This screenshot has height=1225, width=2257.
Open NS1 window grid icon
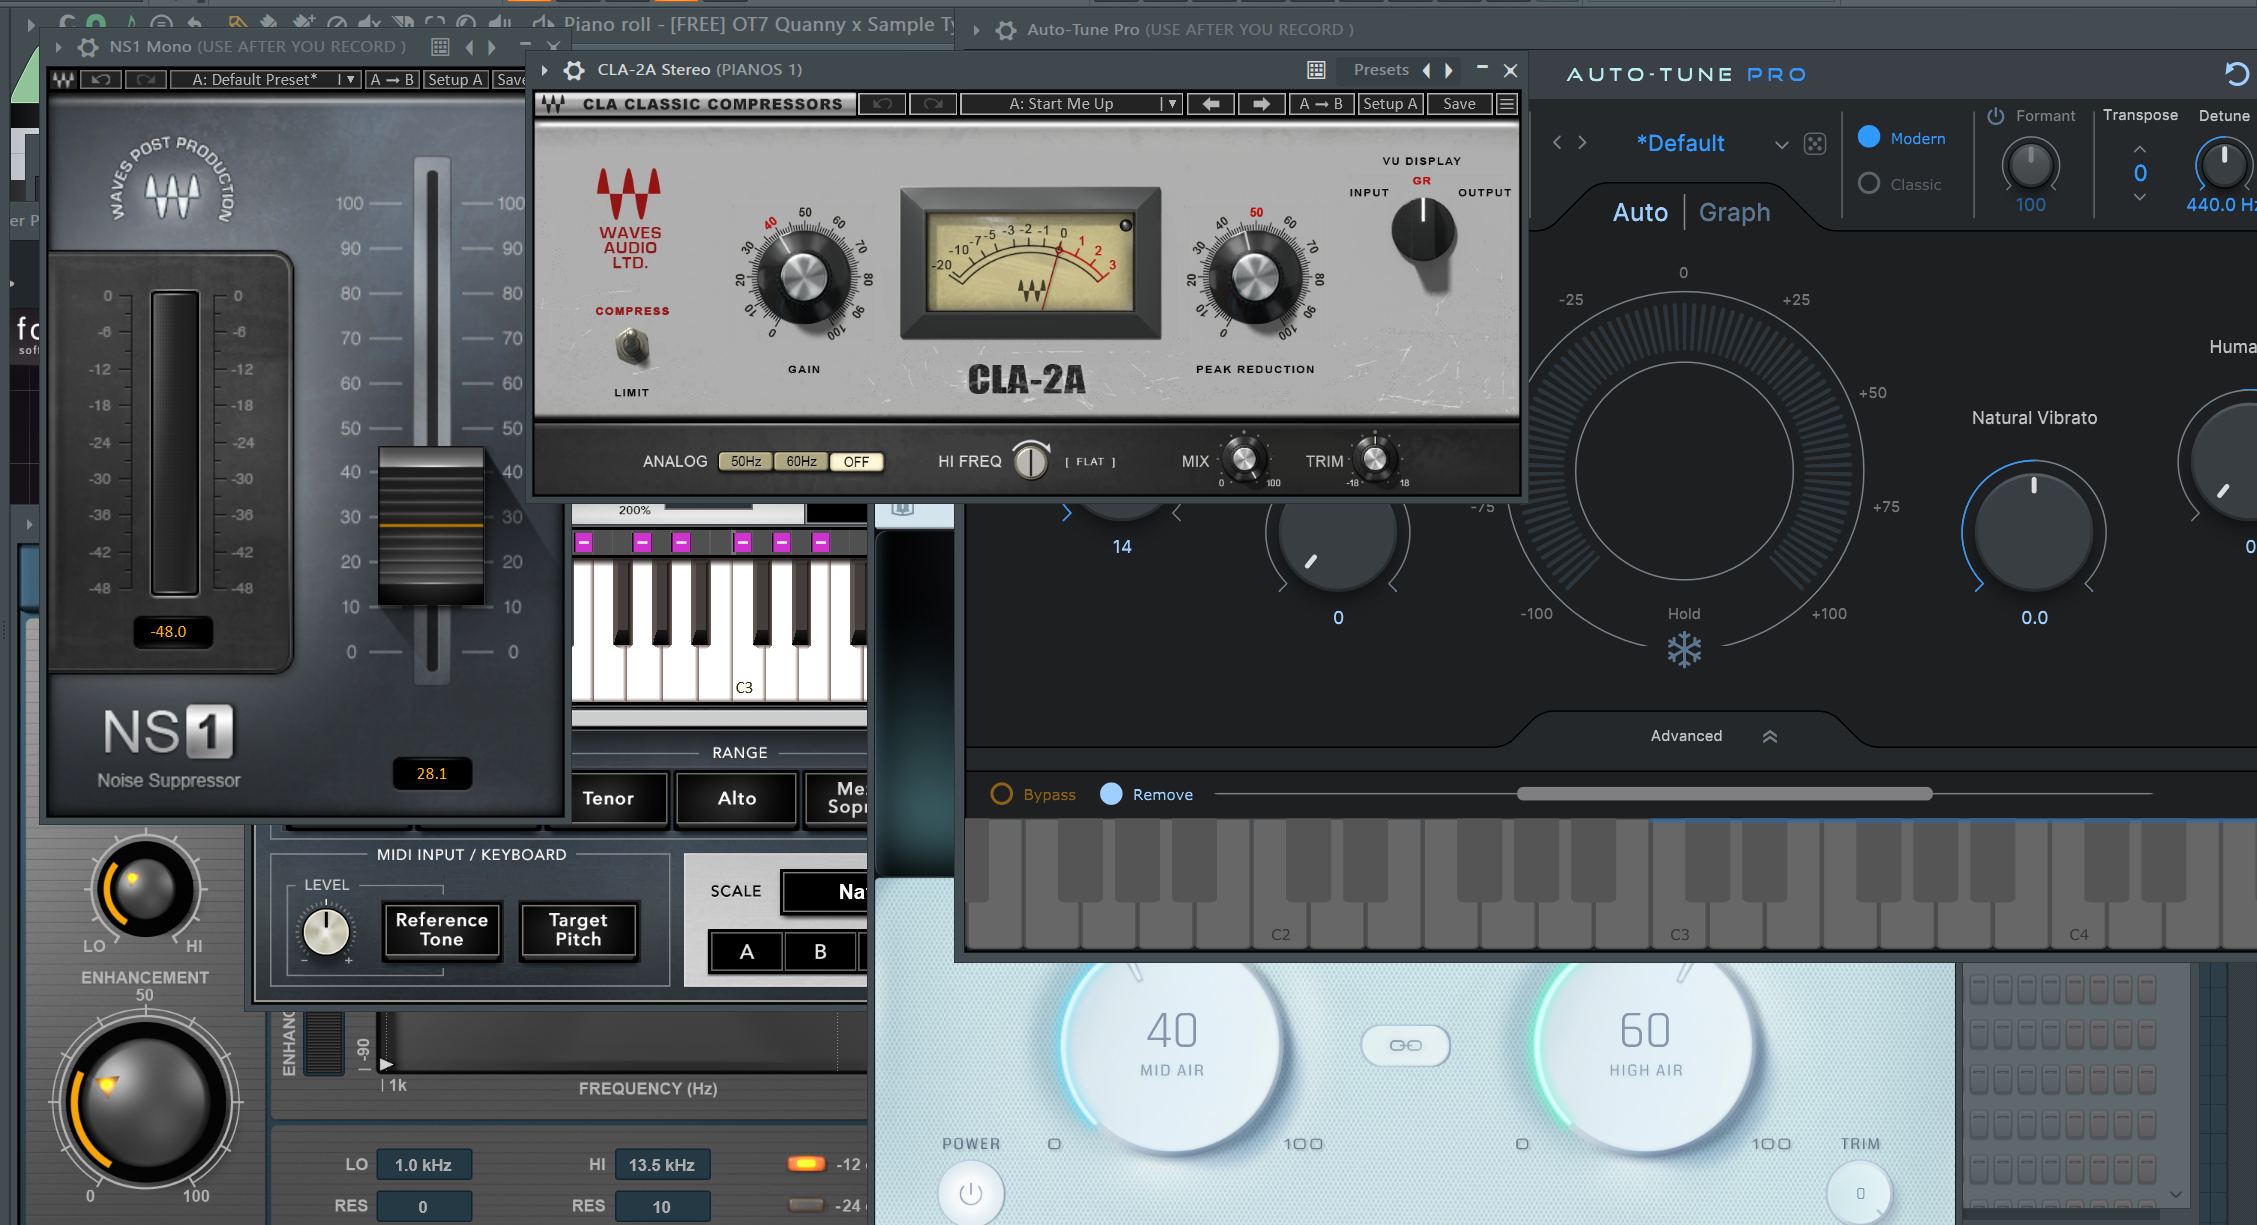pyautogui.click(x=440, y=47)
